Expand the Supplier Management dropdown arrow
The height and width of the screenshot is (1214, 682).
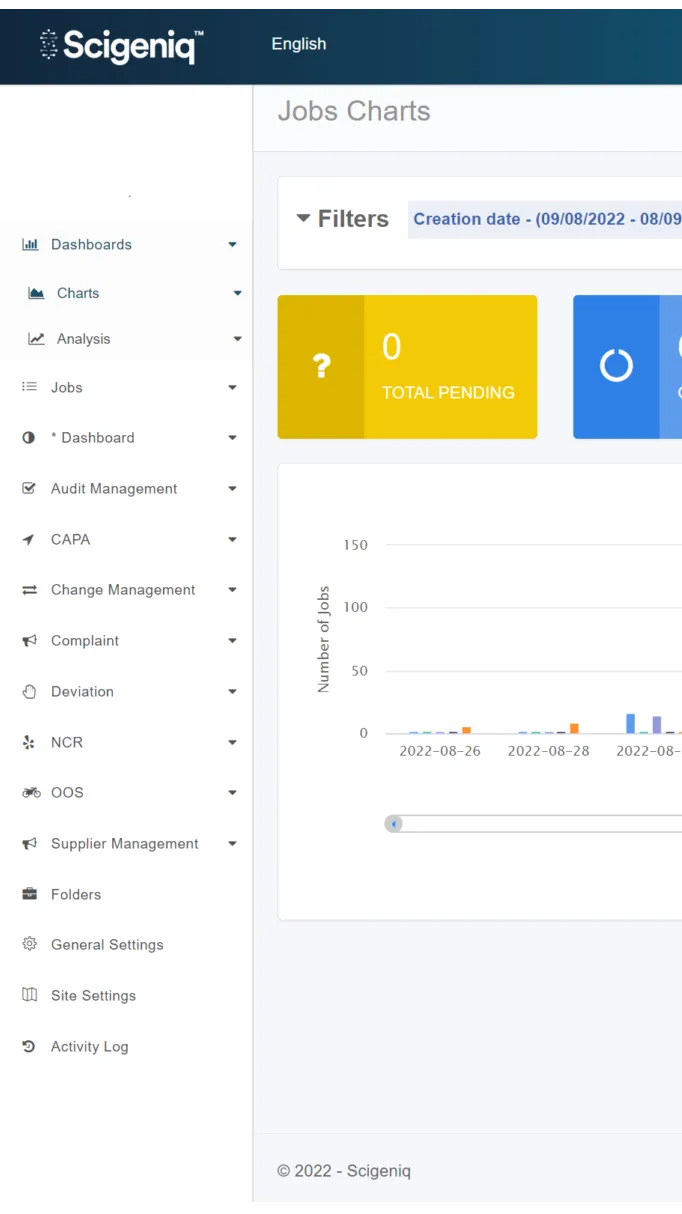pyautogui.click(x=232, y=844)
